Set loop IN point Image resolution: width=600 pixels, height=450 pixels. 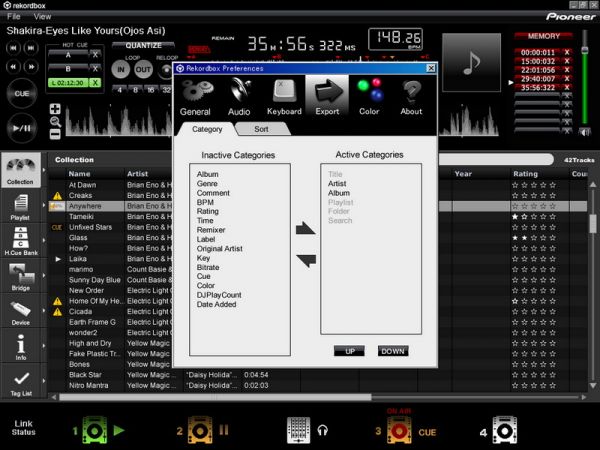point(121,70)
